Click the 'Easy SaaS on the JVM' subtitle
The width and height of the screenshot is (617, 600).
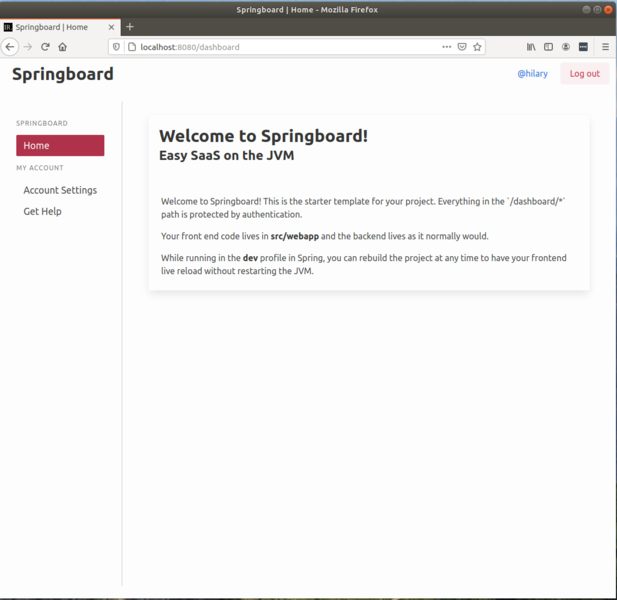[x=227, y=155]
